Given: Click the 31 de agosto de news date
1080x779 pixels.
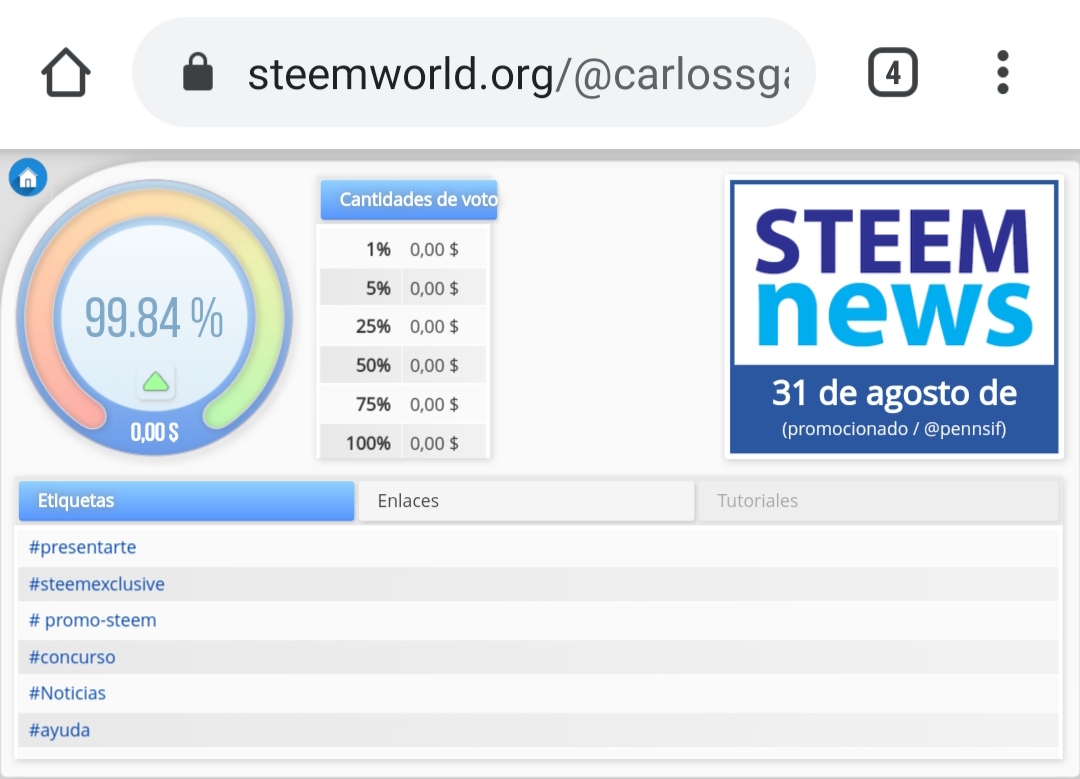Looking at the screenshot, I should [x=894, y=393].
